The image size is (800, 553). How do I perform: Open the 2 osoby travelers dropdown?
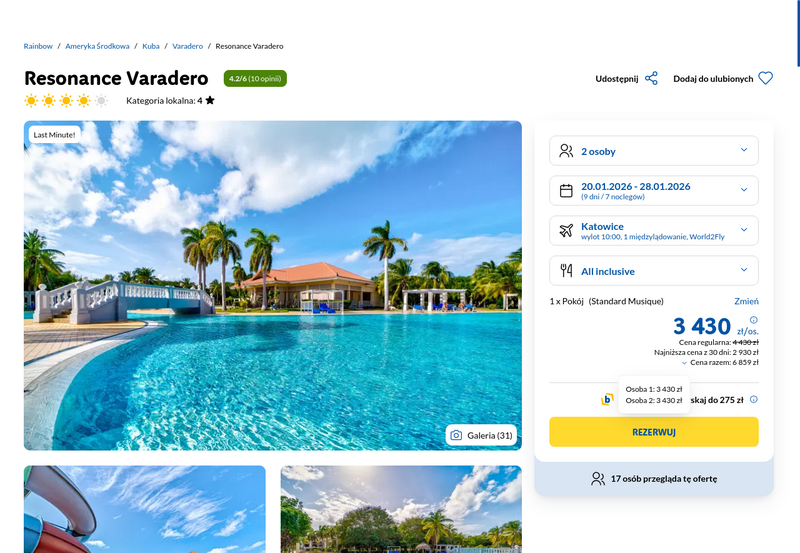click(654, 150)
